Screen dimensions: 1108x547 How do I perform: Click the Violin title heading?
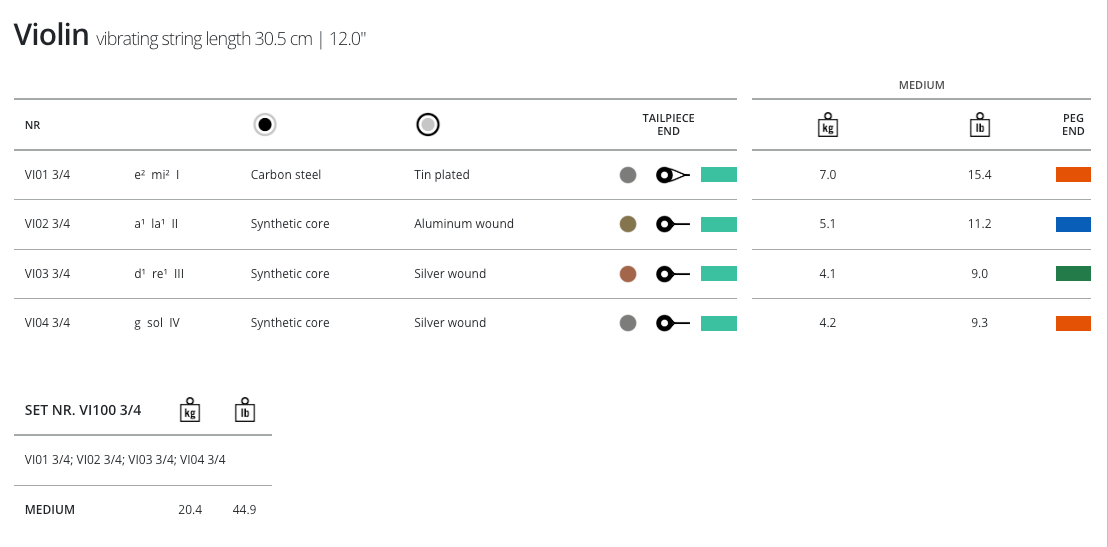pos(50,36)
